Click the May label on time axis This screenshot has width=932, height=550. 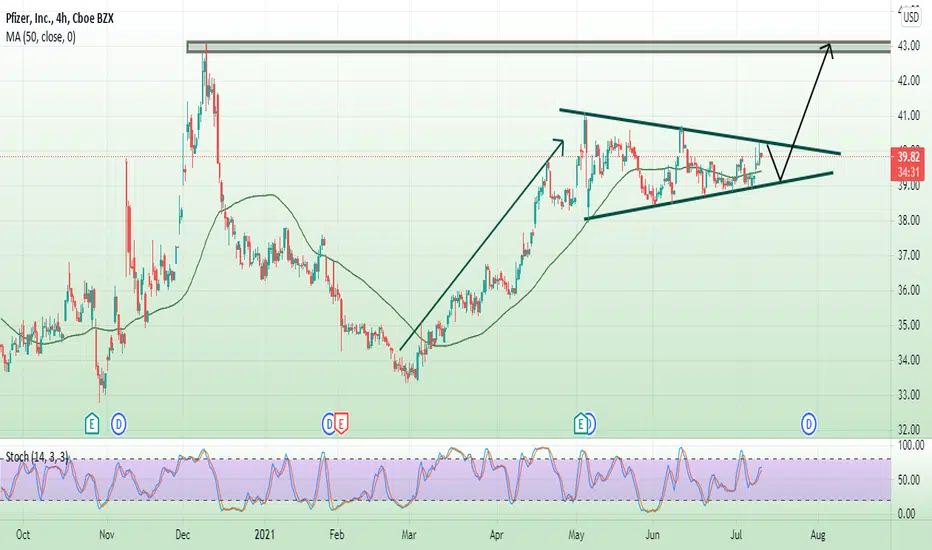[x=576, y=535]
